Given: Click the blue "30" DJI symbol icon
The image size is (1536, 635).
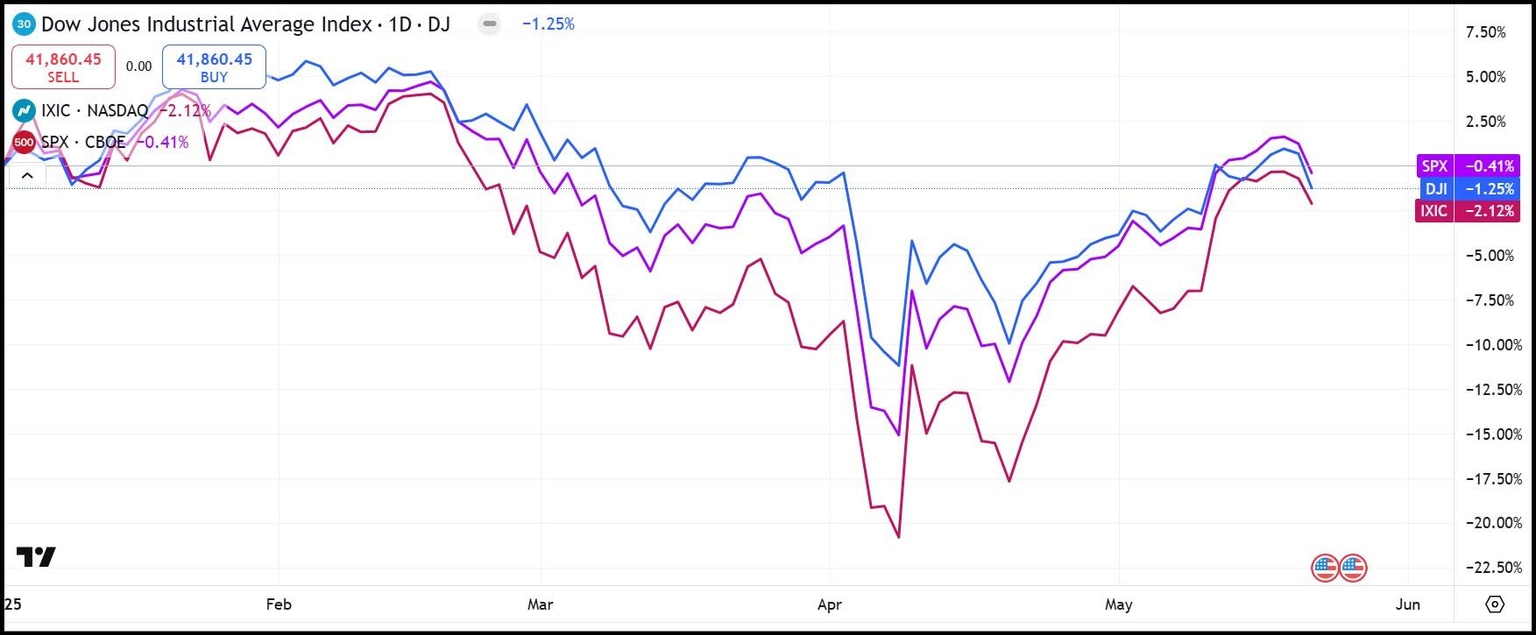Looking at the screenshot, I should 22,23.
